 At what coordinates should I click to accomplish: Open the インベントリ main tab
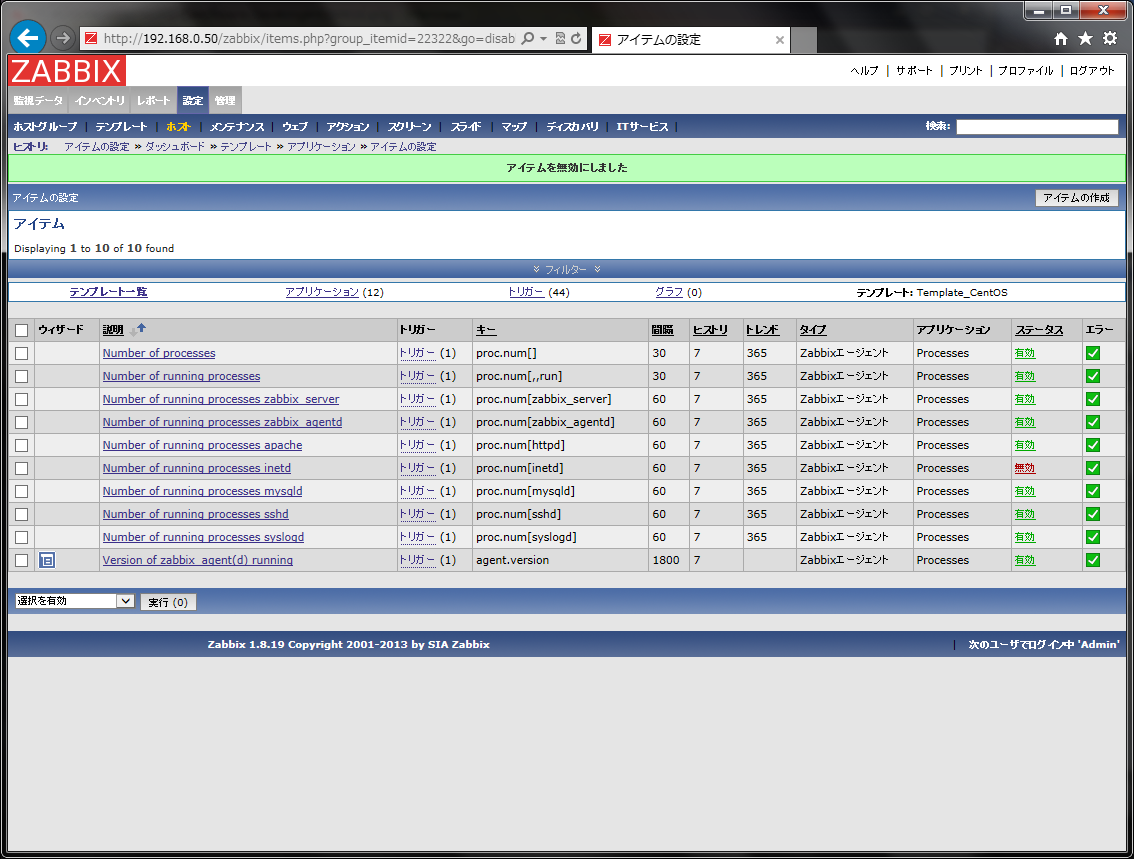pyautogui.click(x=100, y=101)
